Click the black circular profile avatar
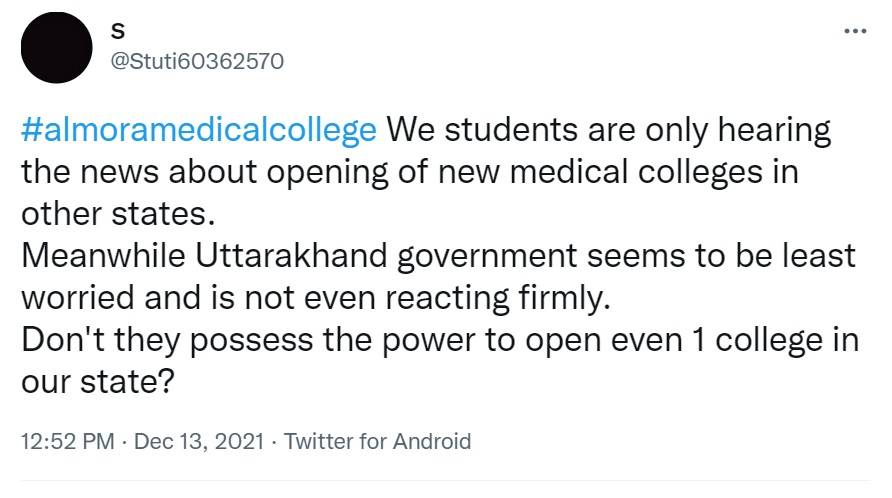892x498 pixels. [x=57, y=47]
